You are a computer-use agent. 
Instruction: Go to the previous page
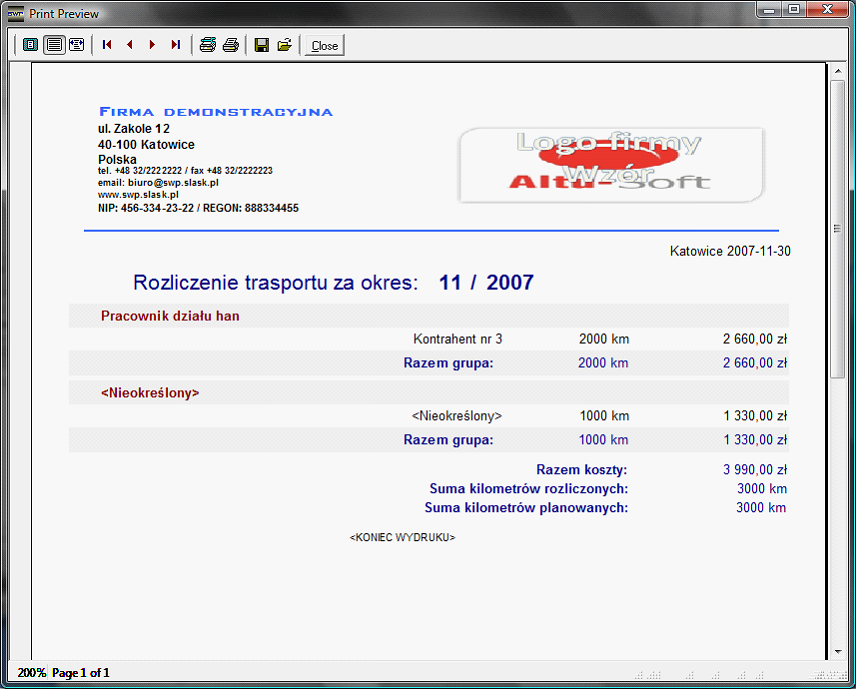[130, 45]
